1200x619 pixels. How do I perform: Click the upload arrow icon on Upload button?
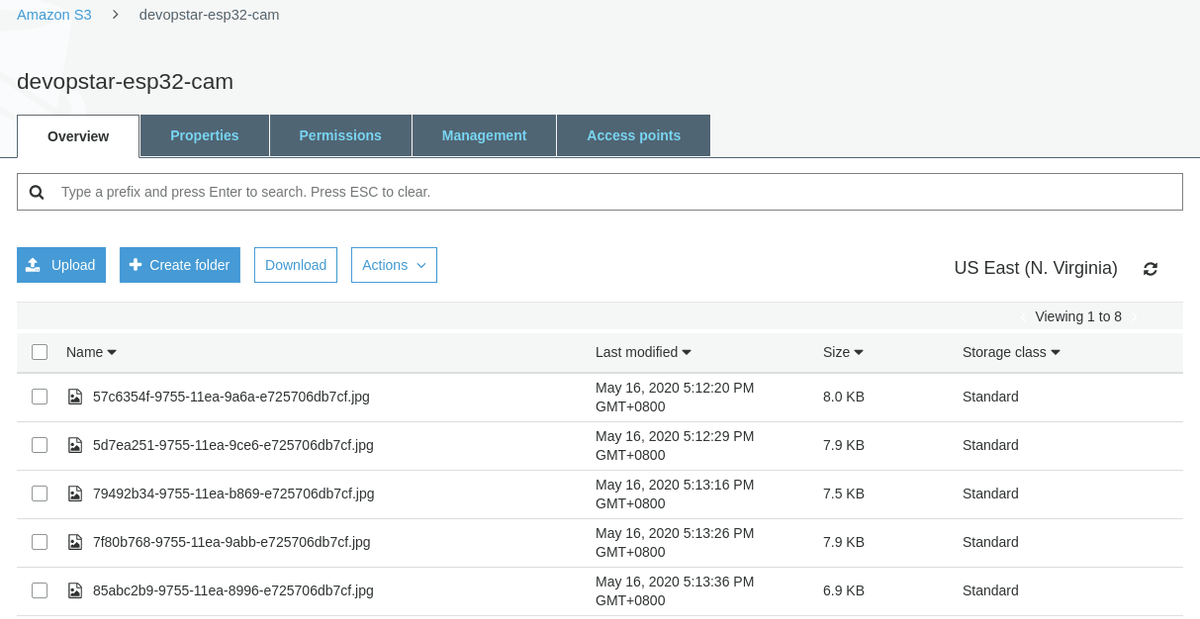(34, 265)
